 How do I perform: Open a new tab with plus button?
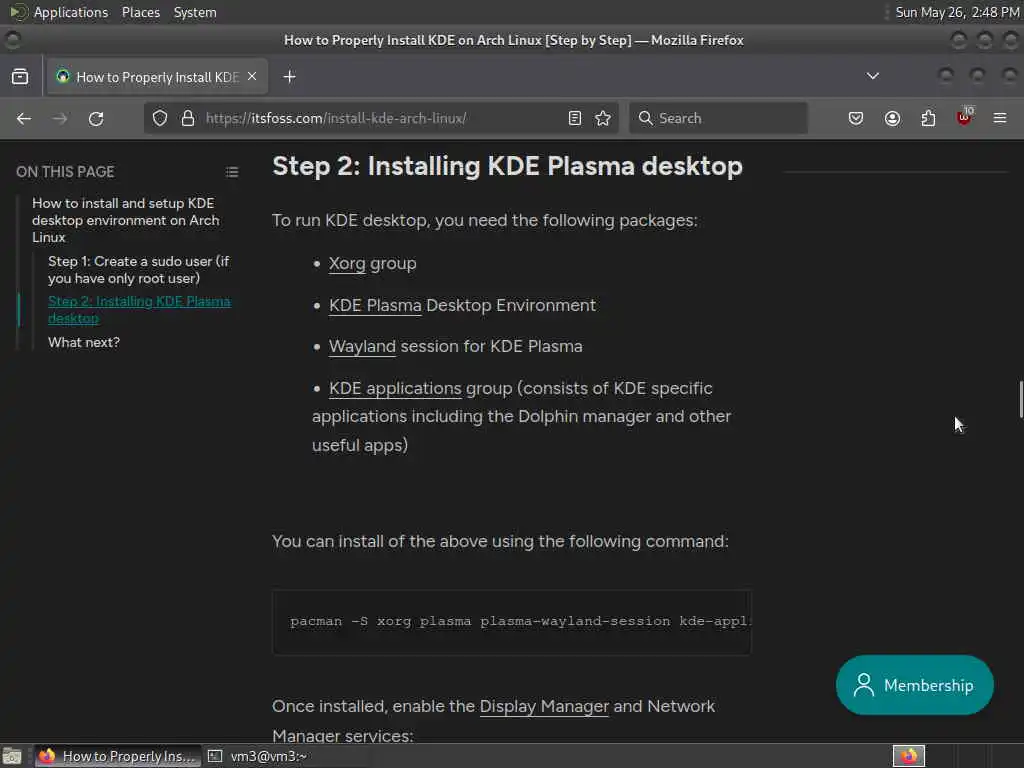(x=289, y=76)
